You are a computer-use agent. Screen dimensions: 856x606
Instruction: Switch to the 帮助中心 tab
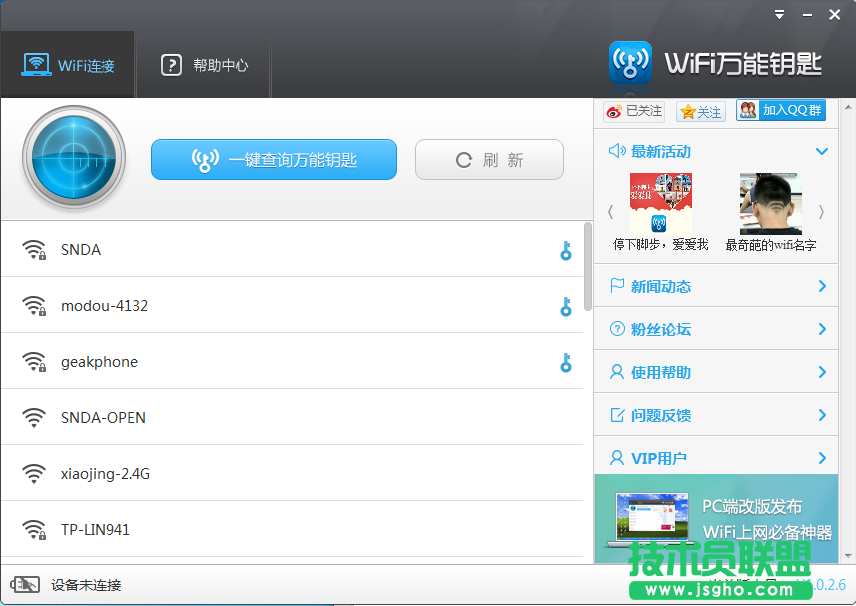coord(203,66)
